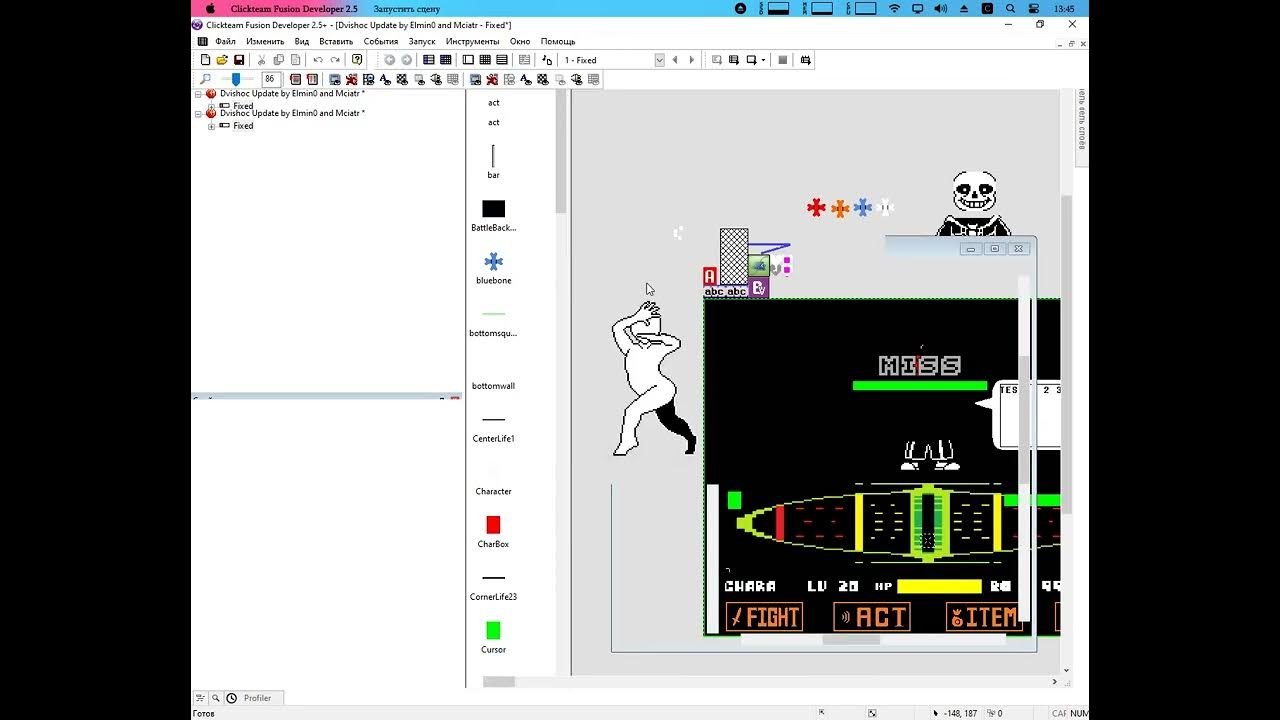Open Control Center toggles icon in menu bar
1280x720 pixels.
pyautogui.click(x=1033, y=8)
